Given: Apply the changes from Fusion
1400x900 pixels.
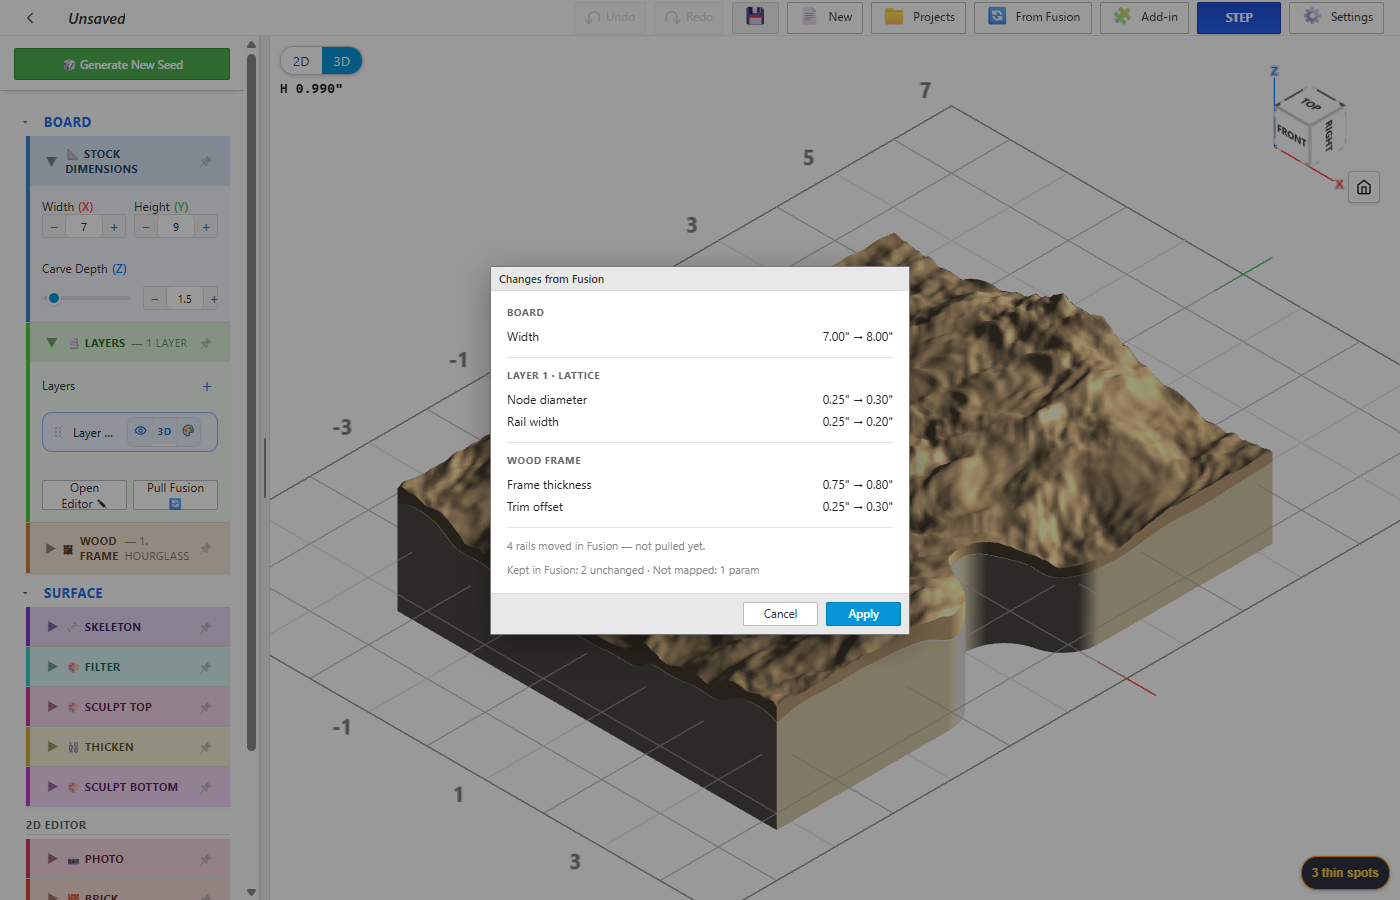Looking at the screenshot, I should pos(863,614).
